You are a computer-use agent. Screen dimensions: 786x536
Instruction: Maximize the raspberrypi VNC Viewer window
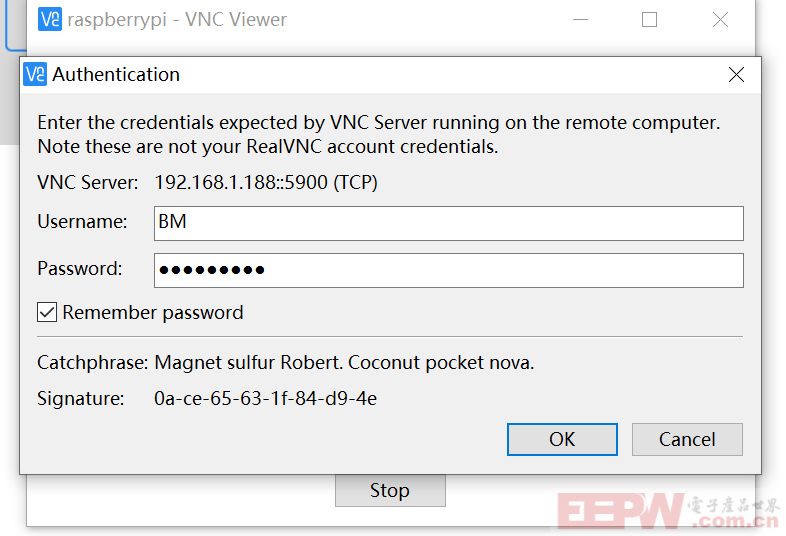(649, 20)
